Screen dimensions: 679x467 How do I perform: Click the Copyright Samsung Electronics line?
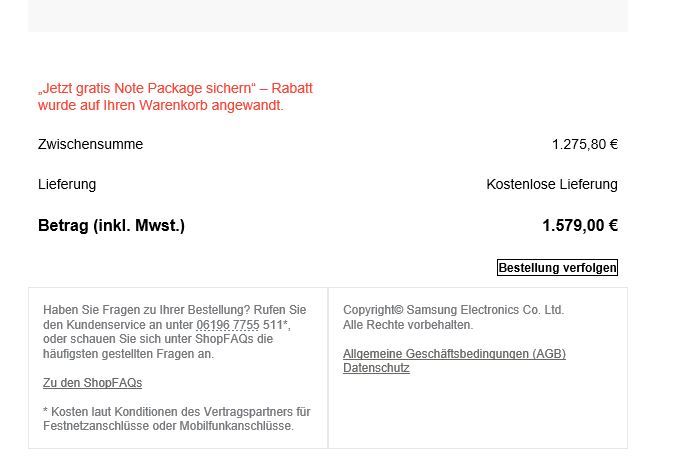point(453,310)
